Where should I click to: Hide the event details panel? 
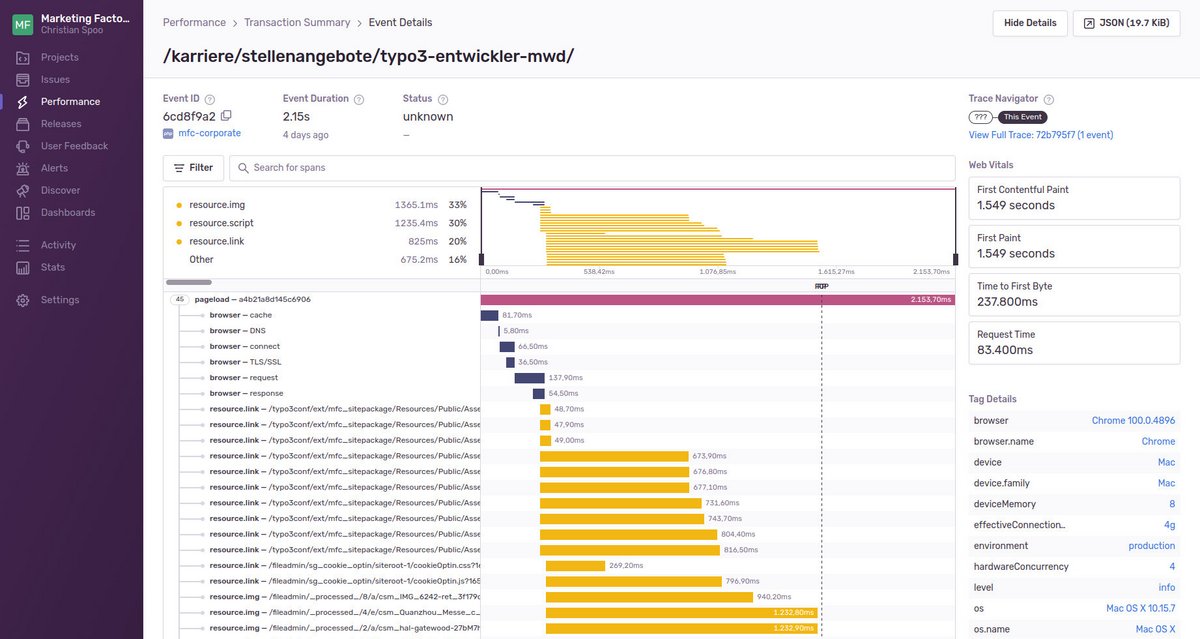(x=1029, y=22)
